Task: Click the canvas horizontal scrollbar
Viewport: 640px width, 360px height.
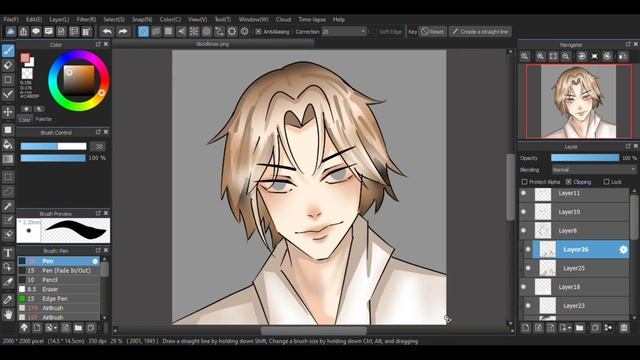Action: tap(313, 331)
